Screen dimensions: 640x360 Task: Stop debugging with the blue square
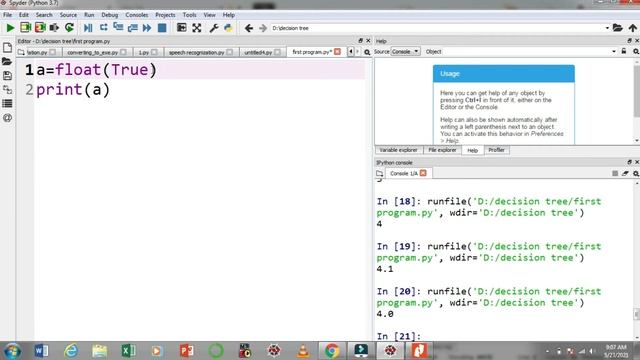[x=162, y=28]
